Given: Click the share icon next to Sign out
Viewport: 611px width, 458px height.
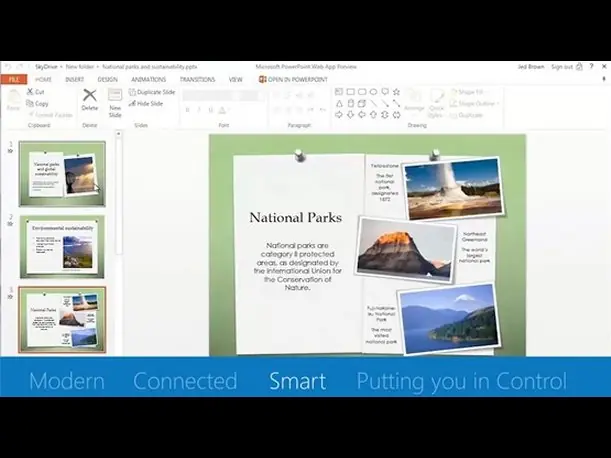Looking at the screenshot, I should click(579, 67).
